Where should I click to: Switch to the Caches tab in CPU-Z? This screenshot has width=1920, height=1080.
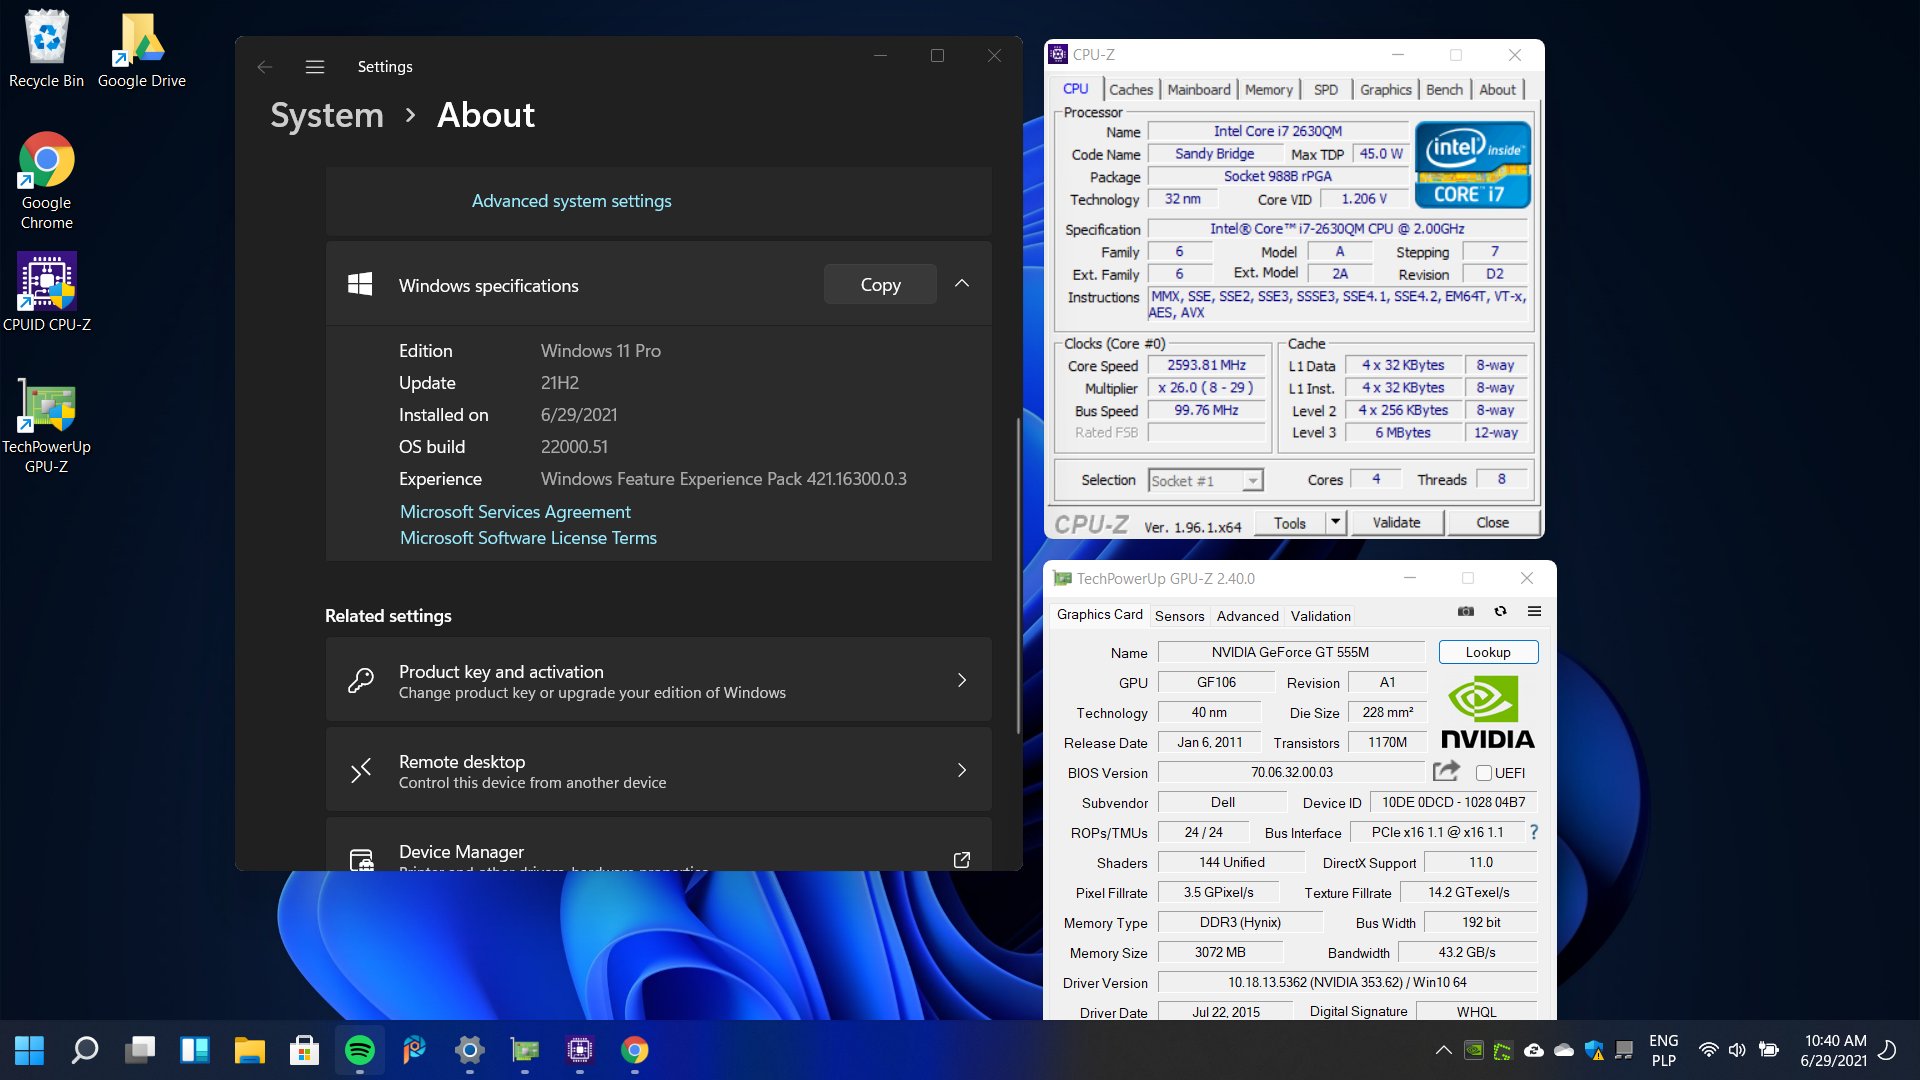point(1131,89)
